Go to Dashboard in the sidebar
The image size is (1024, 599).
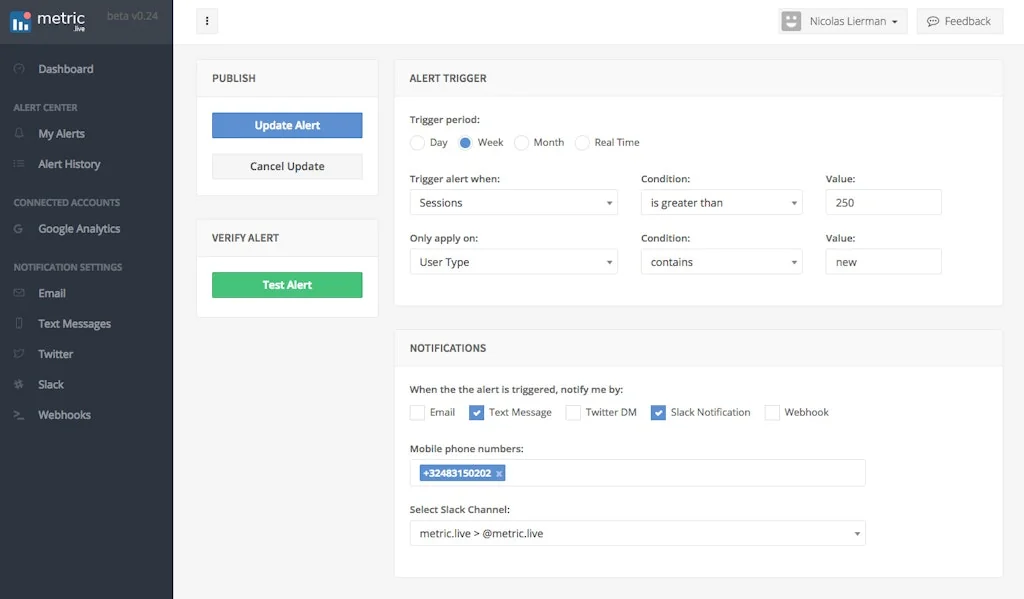tap(65, 69)
